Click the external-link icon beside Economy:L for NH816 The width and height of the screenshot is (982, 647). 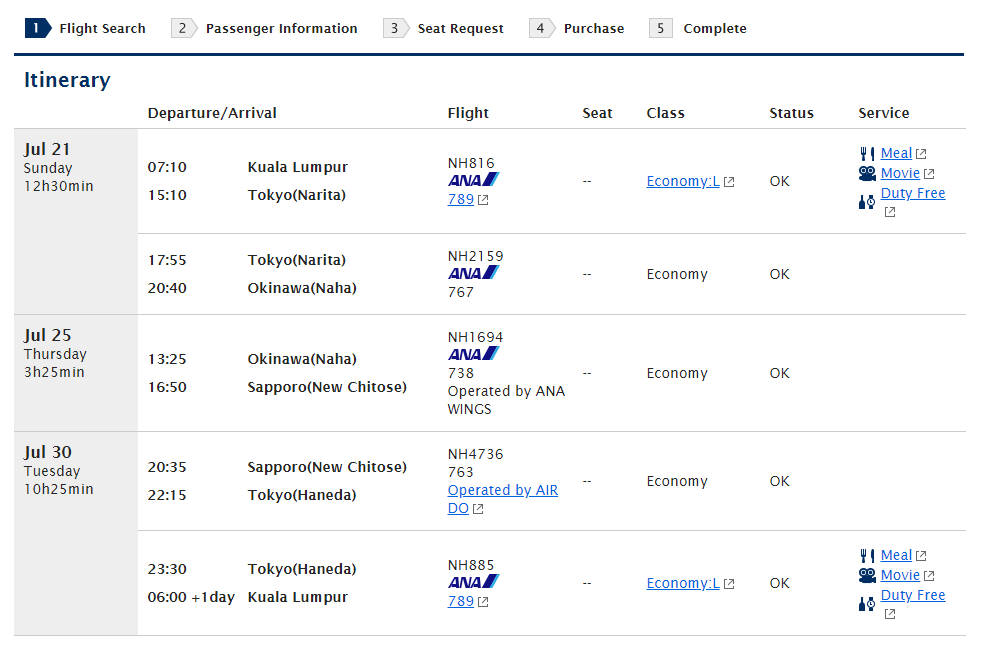point(729,182)
